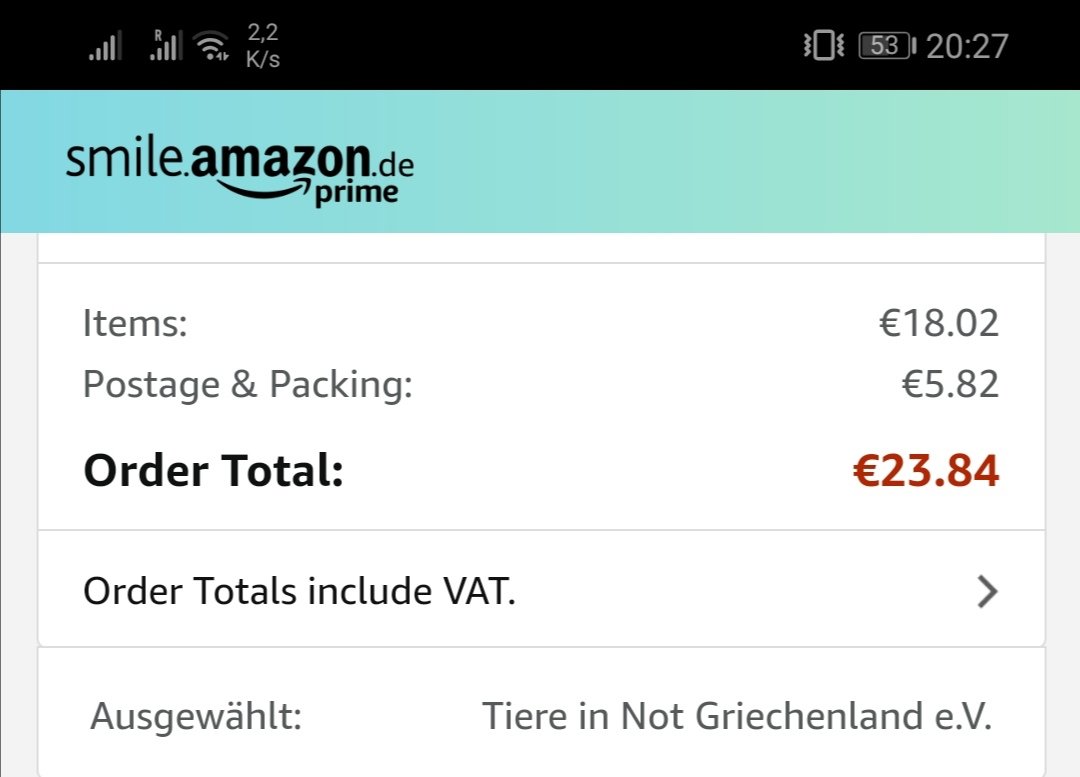Tap the Ausgewählt label
The height and width of the screenshot is (777, 1080).
tap(196, 716)
